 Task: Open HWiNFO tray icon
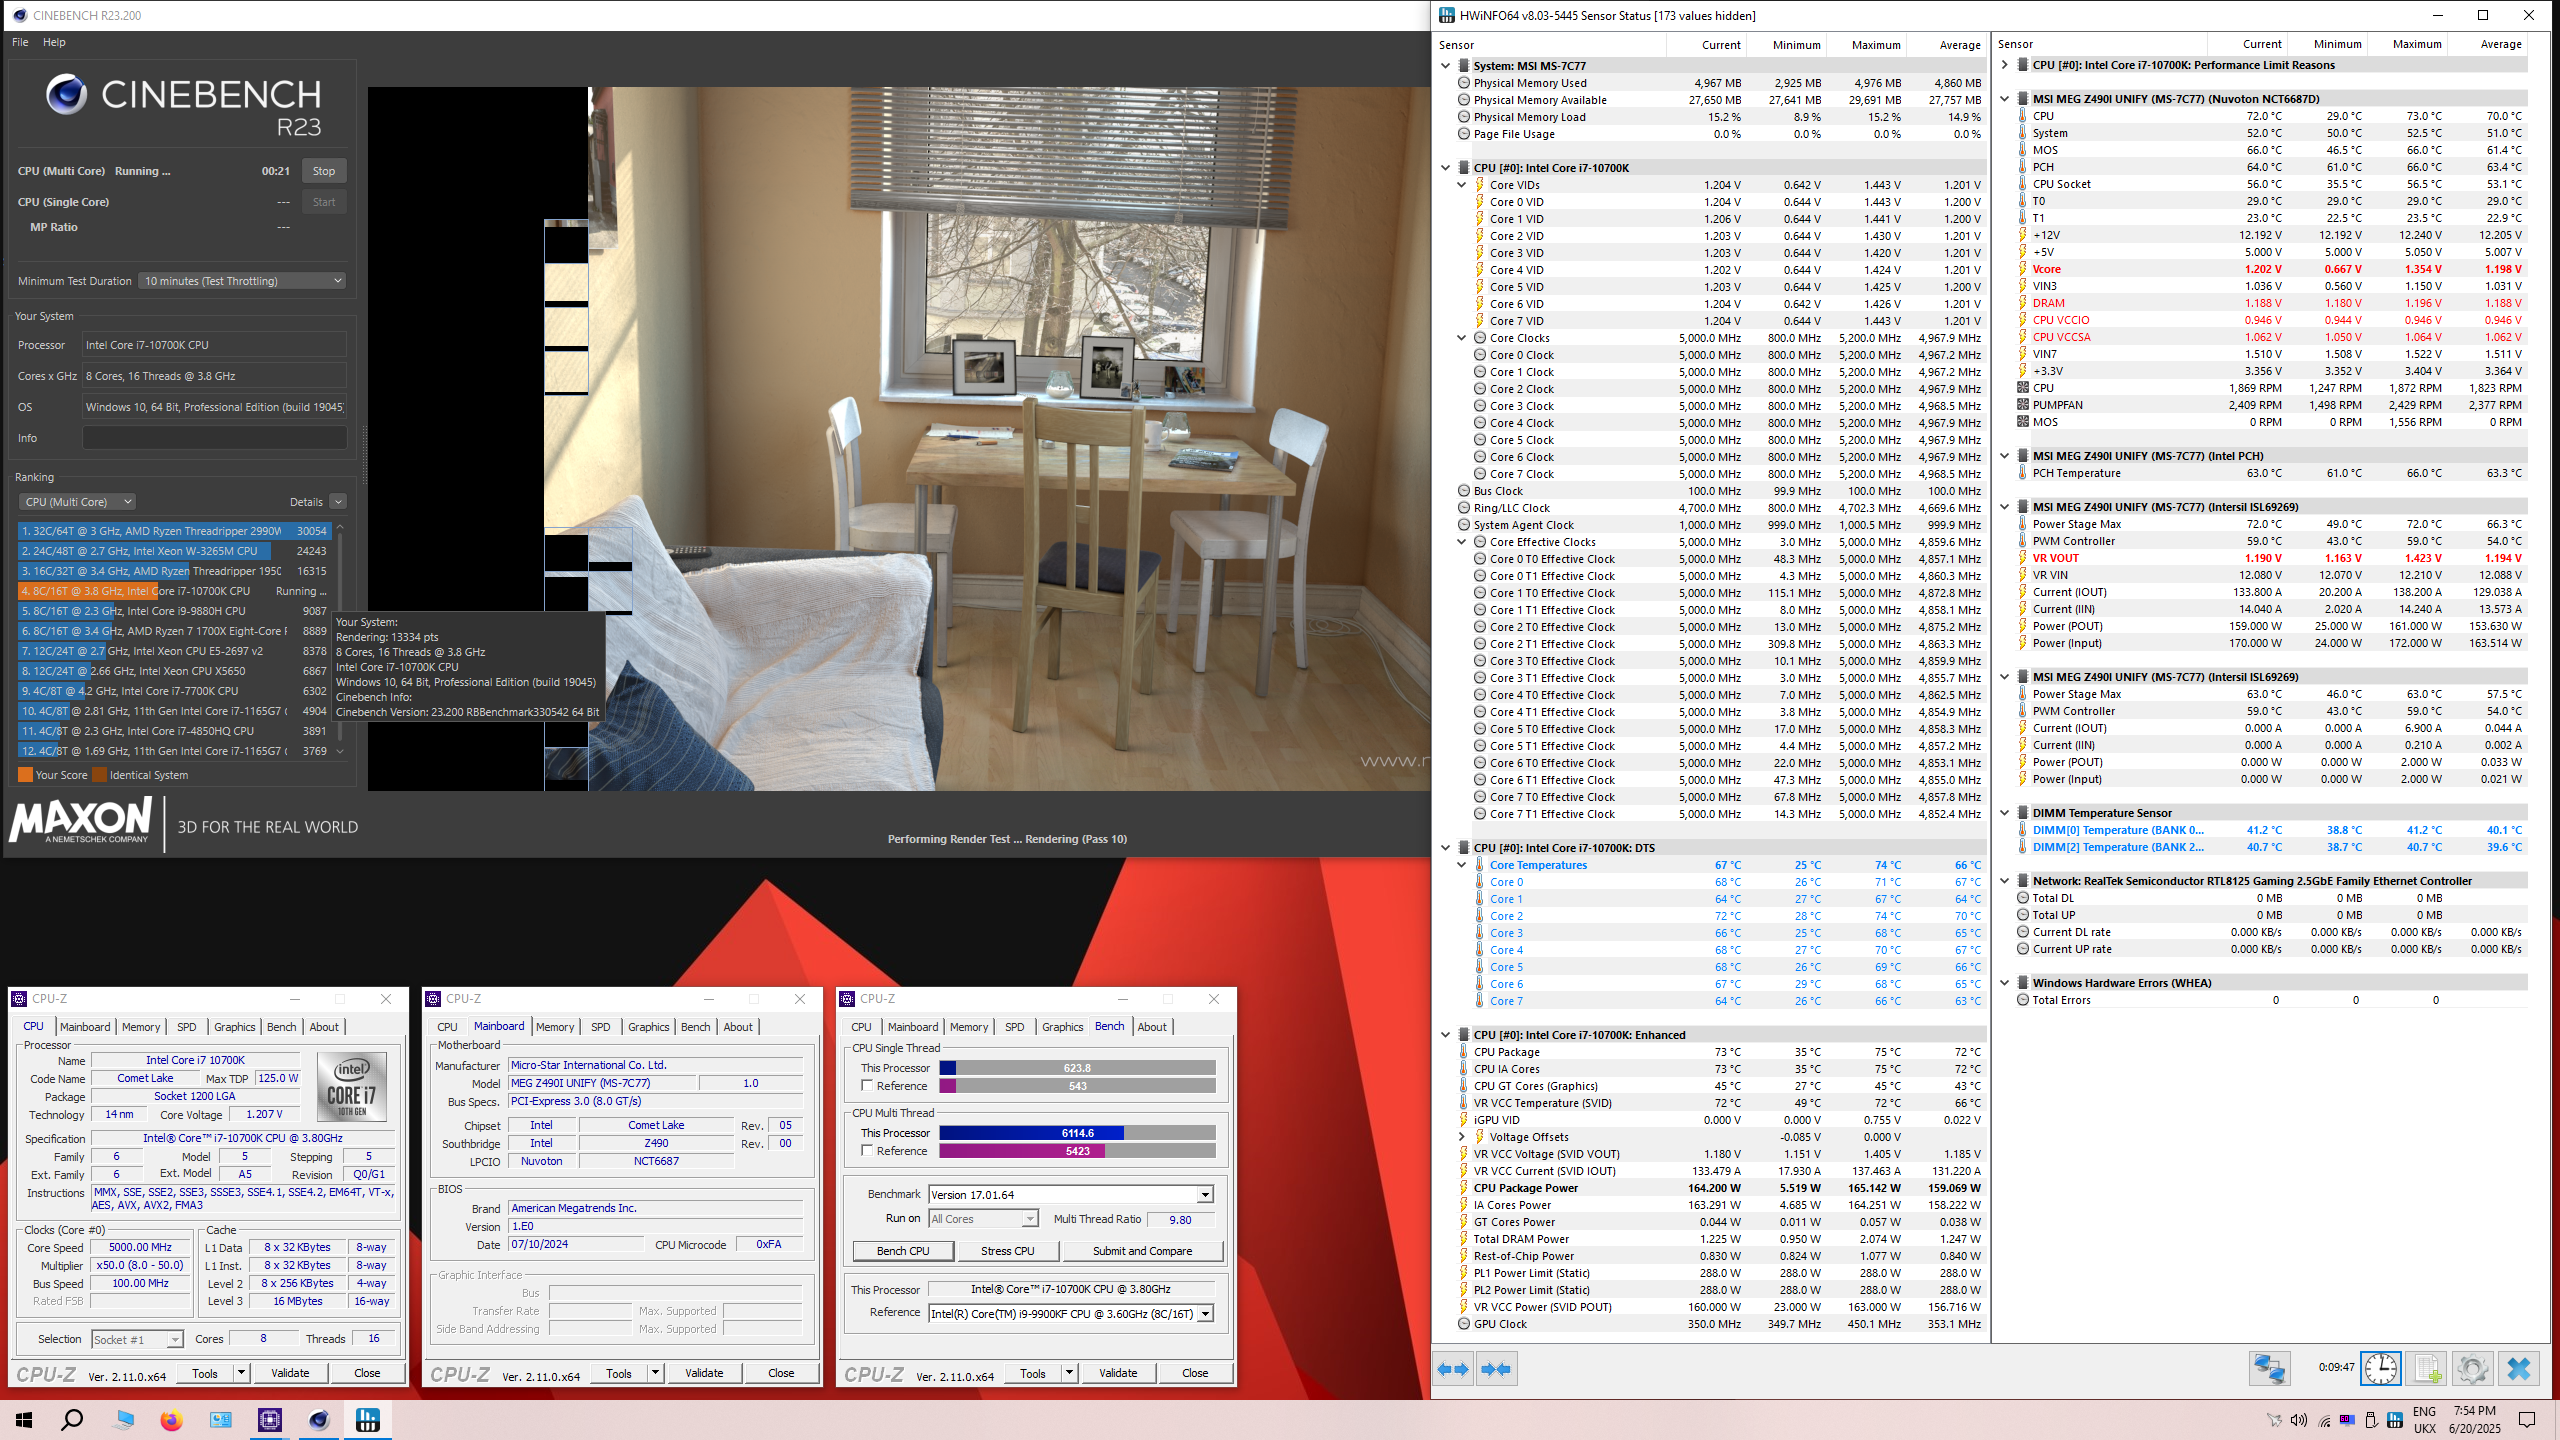point(2395,1420)
